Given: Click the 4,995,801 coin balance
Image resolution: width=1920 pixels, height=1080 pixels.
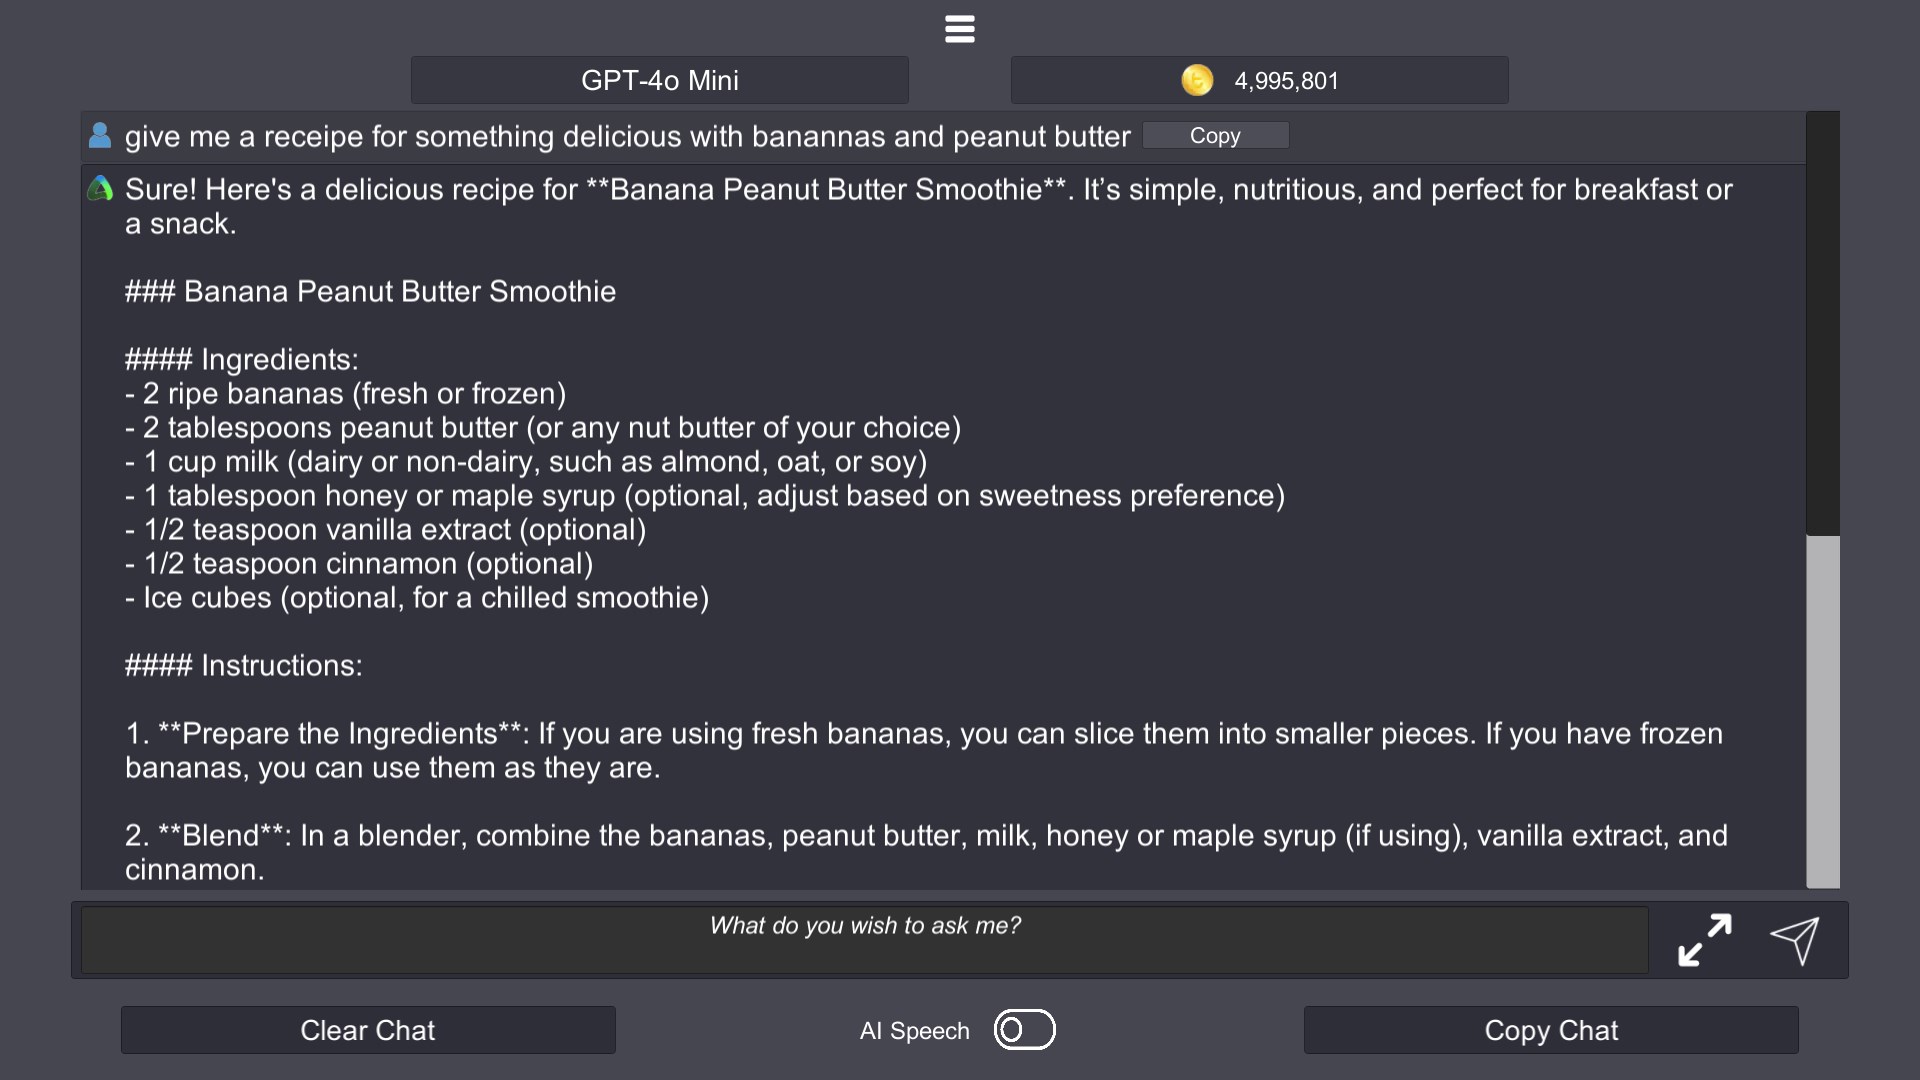Looking at the screenshot, I should (x=1286, y=81).
